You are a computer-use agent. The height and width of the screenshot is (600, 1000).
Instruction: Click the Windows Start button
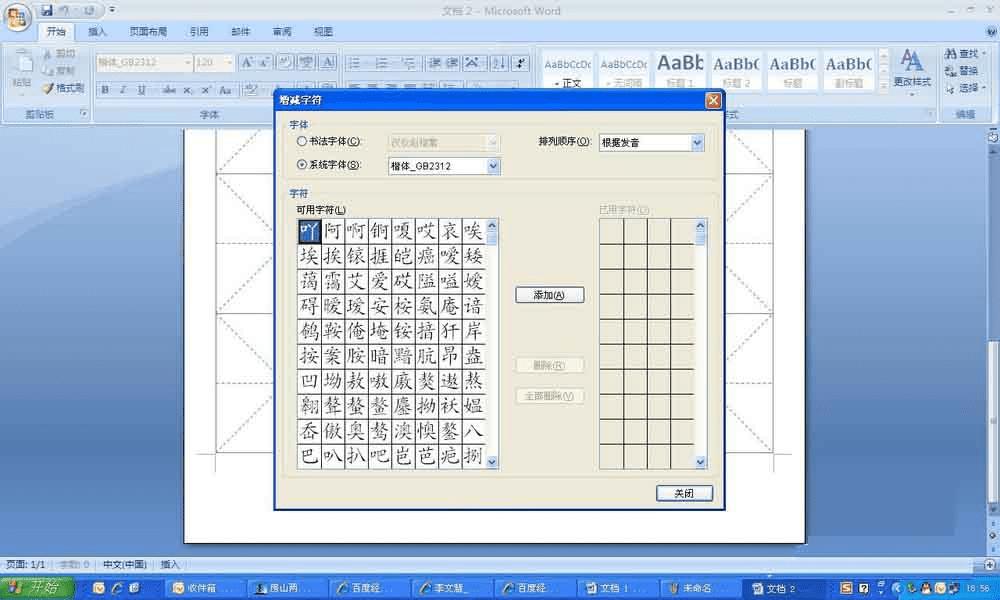pyautogui.click(x=37, y=587)
